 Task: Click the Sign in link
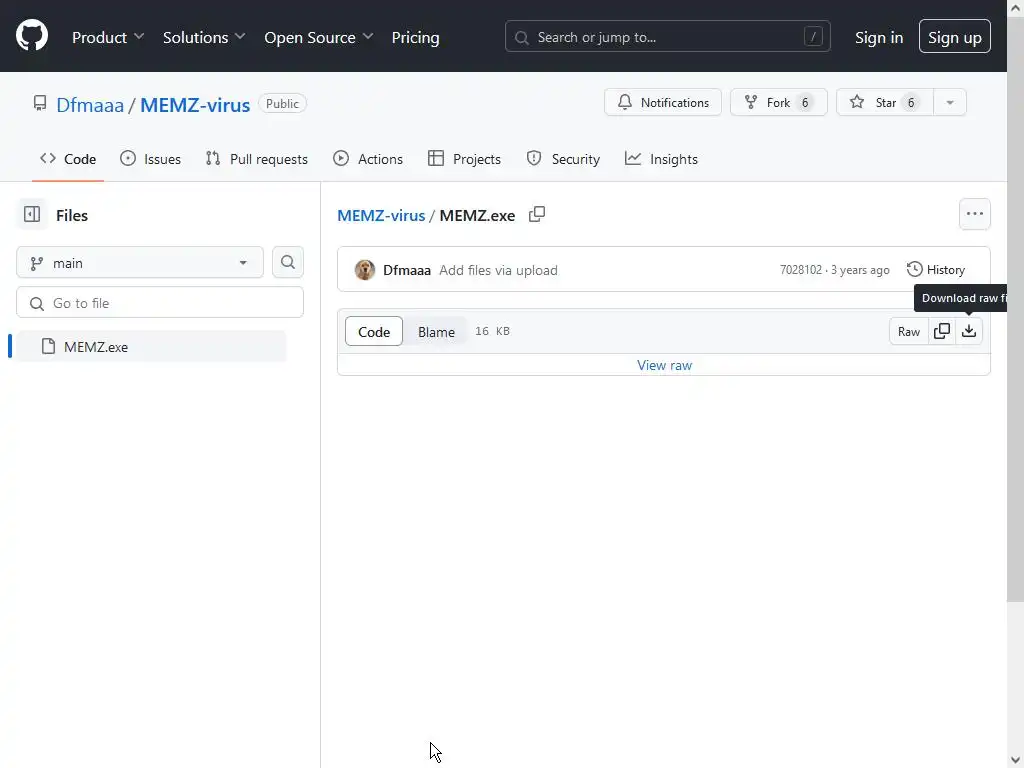[878, 37]
